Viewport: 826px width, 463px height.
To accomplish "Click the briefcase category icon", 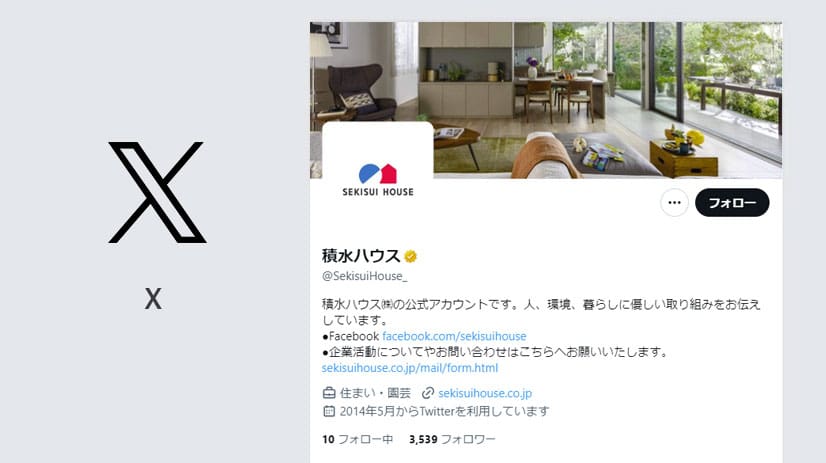I will (329, 393).
